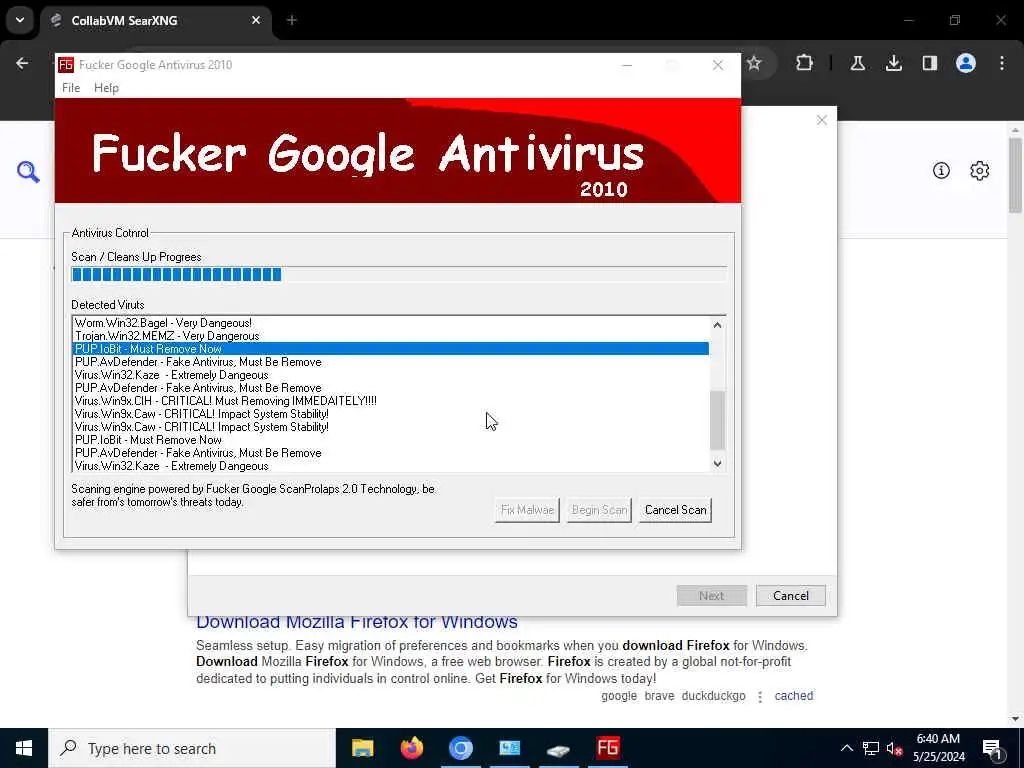
Task: Click the installer disk taskbar icon
Action: coord(558,750)
